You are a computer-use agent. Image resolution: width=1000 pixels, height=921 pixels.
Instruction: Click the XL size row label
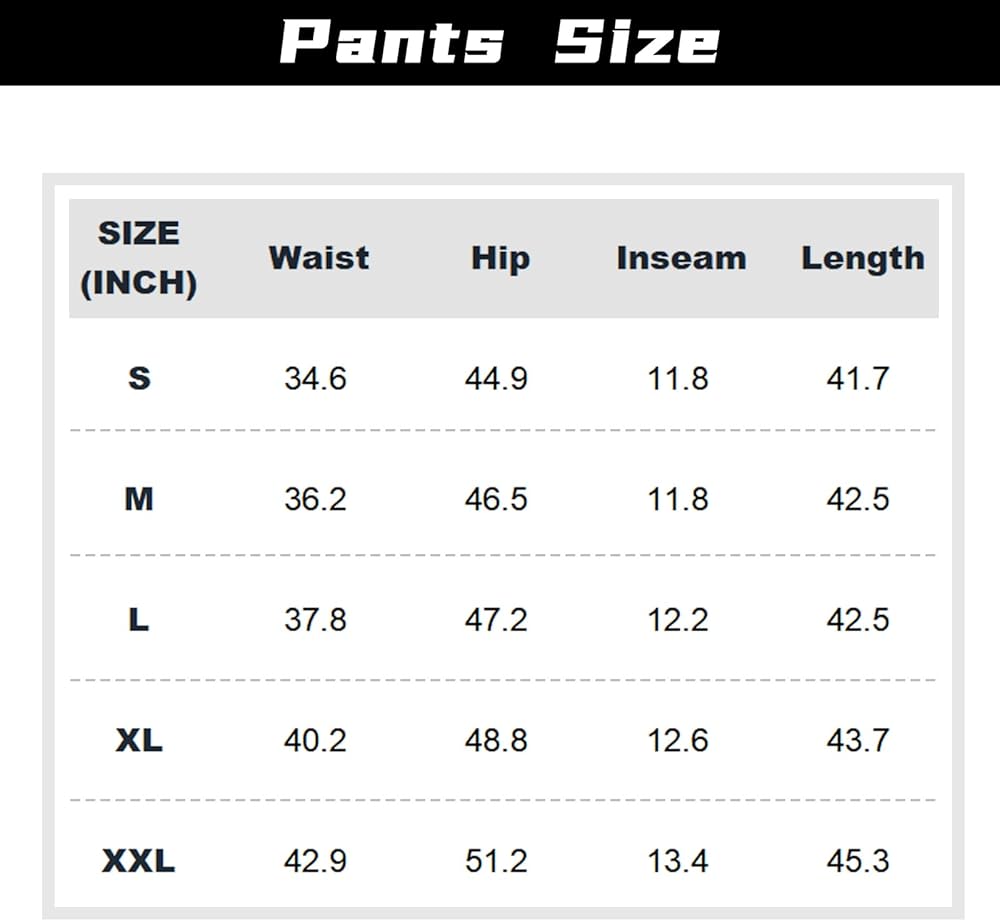point(139,741)
